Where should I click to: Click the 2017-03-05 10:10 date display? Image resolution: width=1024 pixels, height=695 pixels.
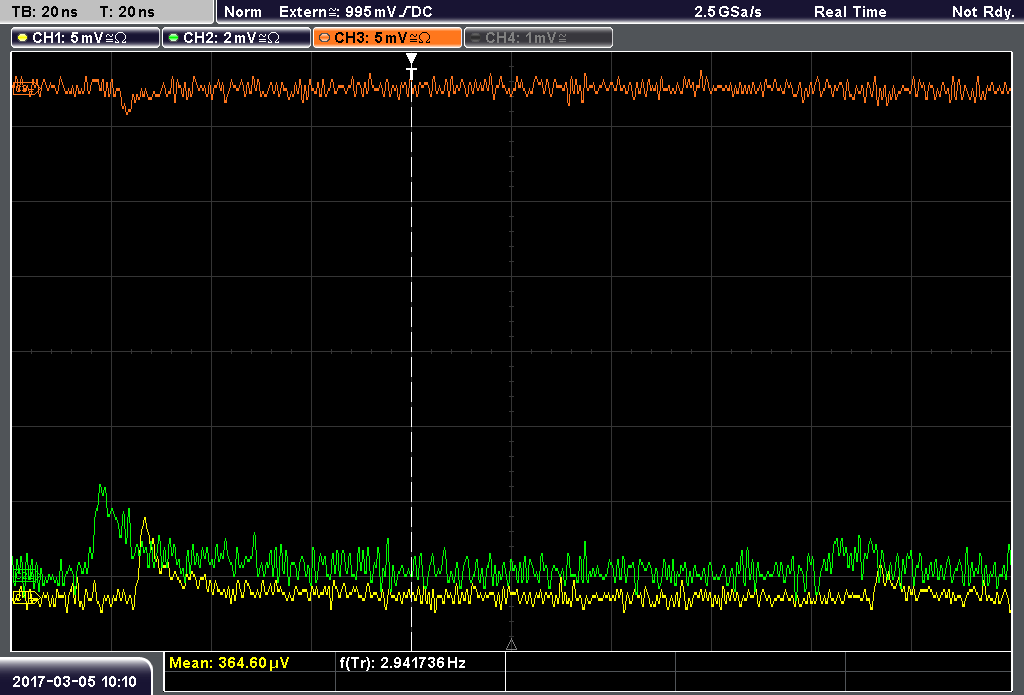click(74, 682)
